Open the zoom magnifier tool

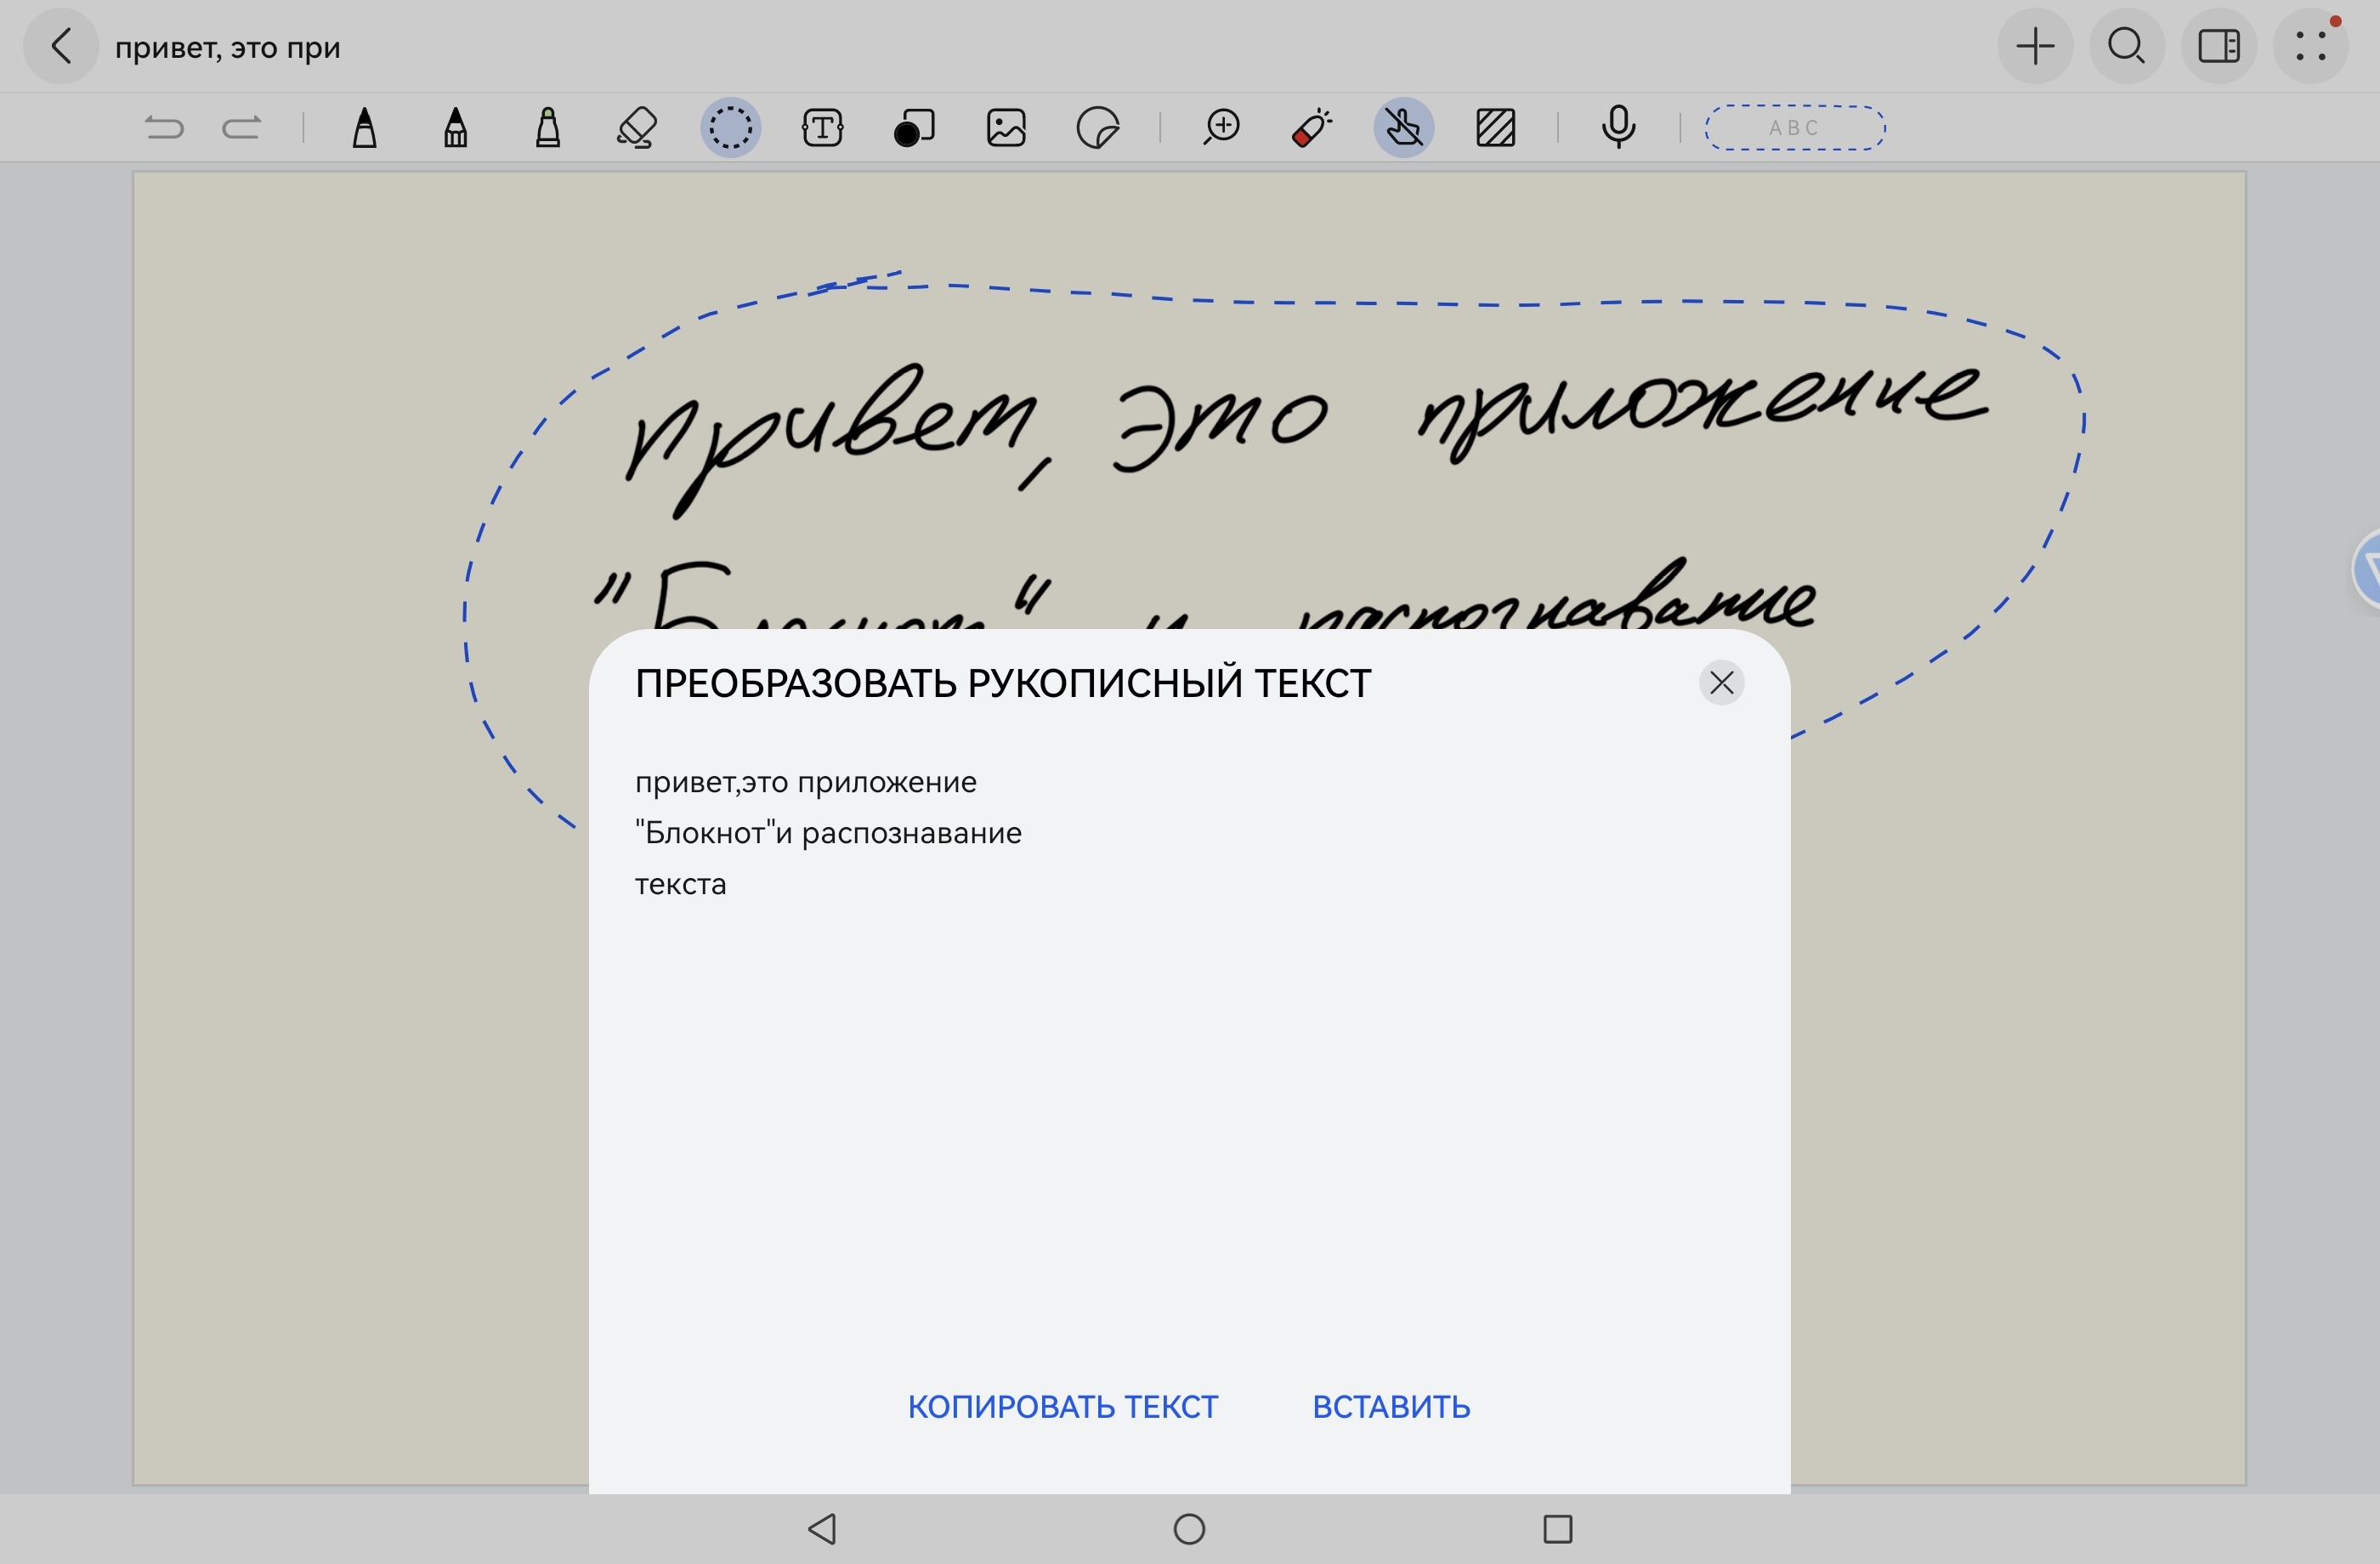pyautogui.click(x=1221, y=128)
